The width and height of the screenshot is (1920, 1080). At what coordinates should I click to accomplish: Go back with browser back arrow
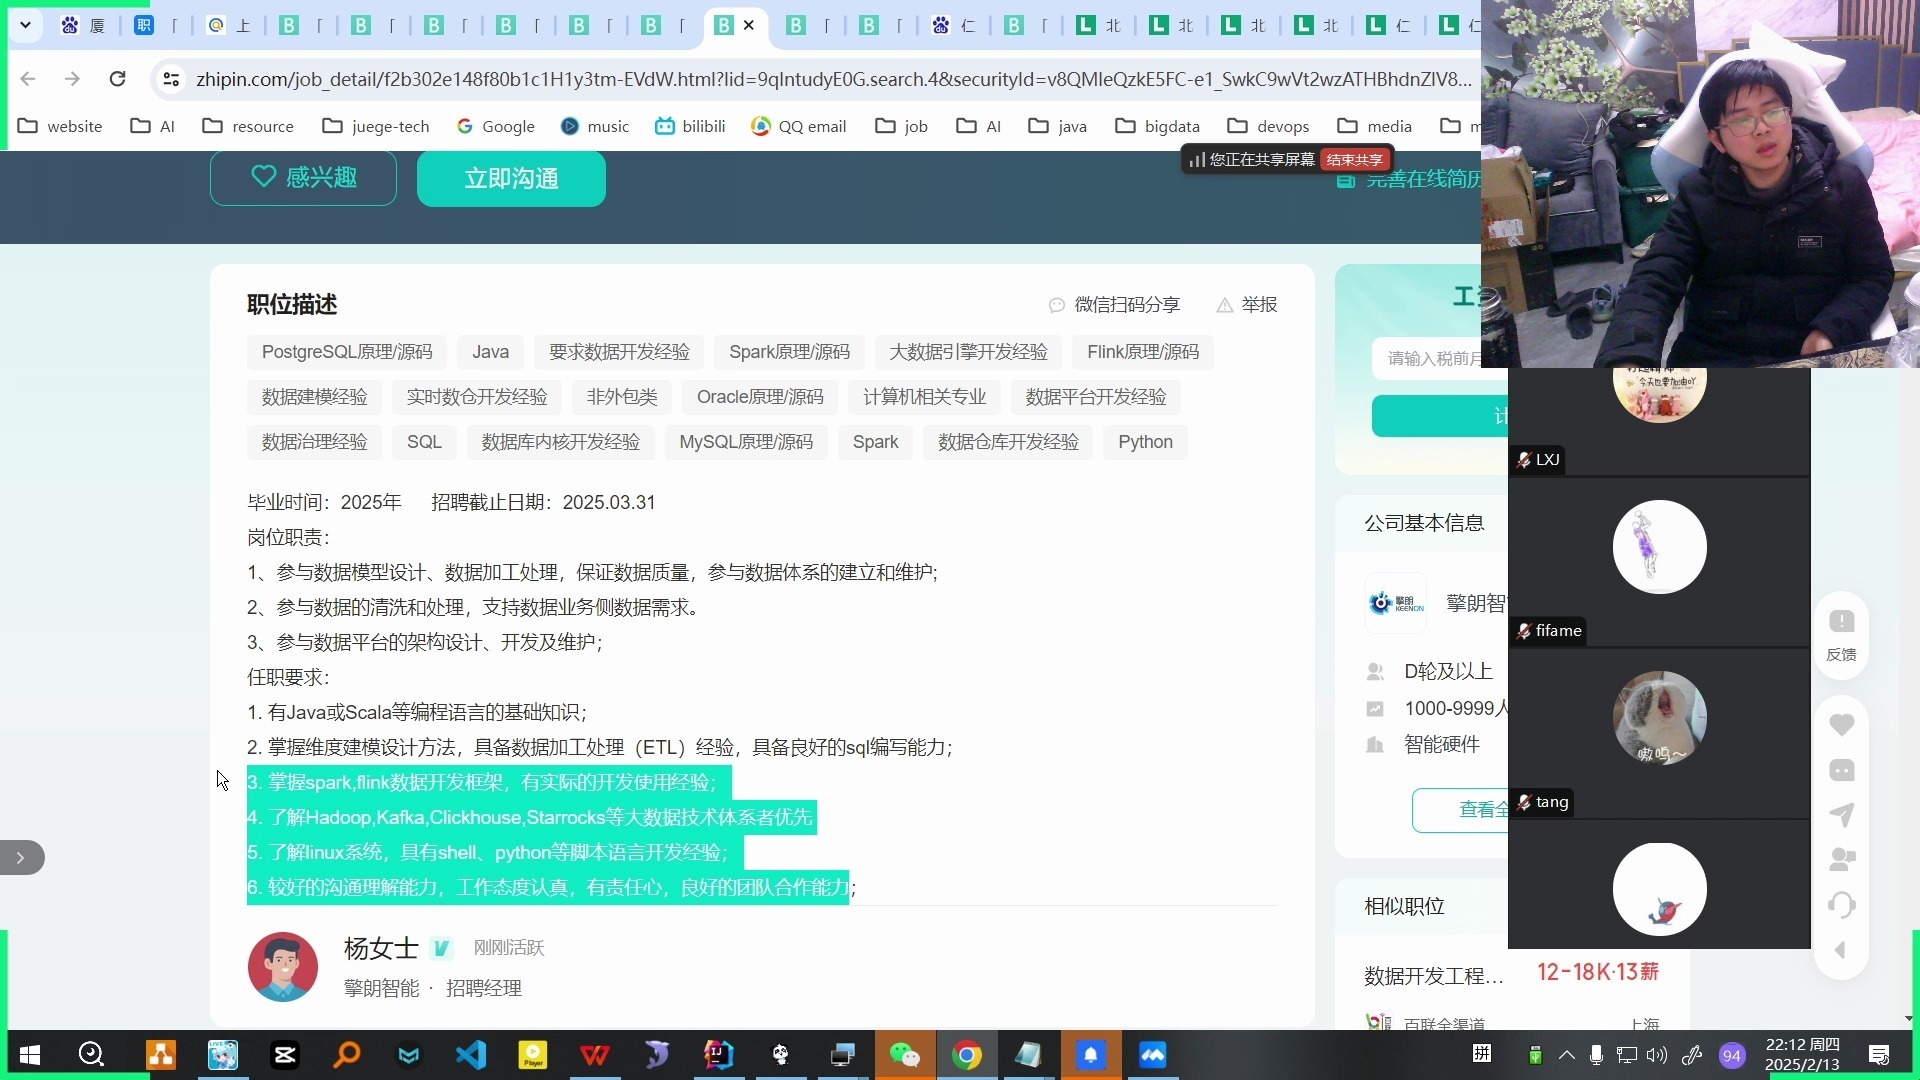pyautogui.click(x=28, y=79)
